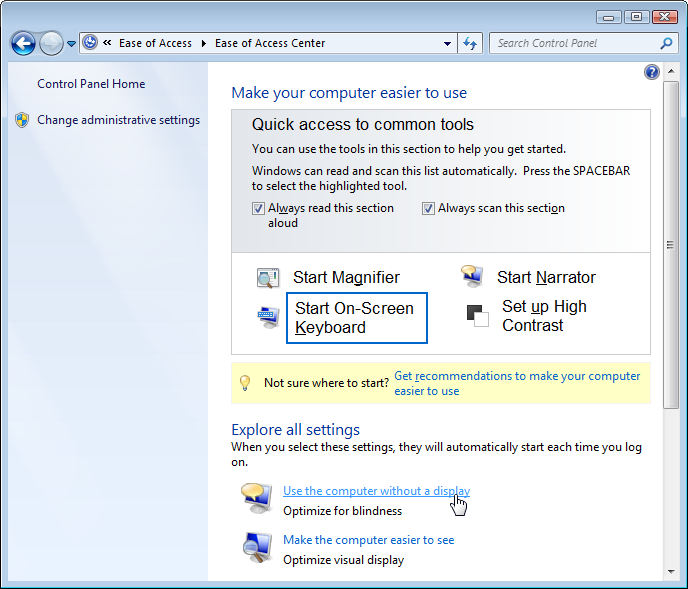688x589 pixels.
Task: Click the Ease of Access address bar icon
Action: click(90, 43)
